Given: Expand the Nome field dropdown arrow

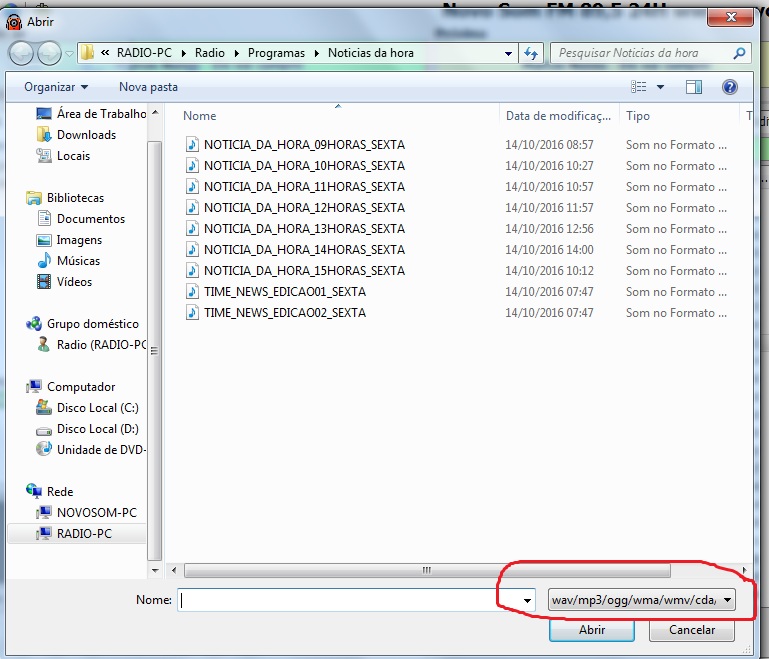Looking at the screenshot, I should tap(527, 600).
